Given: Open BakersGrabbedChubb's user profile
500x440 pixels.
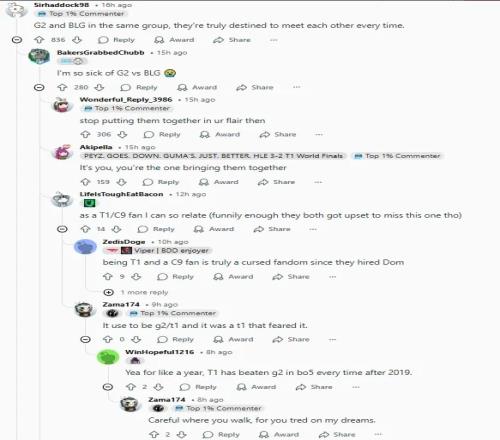Looking at the screenshot, I should (x=100, y=53).
